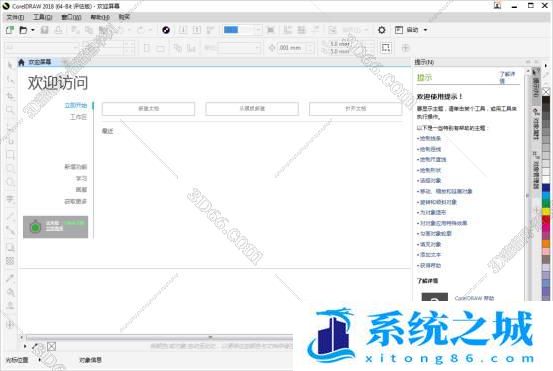553x371 pixels.
Task: Select 获取更多 in welcome sidebar
Action: [75, 201]
